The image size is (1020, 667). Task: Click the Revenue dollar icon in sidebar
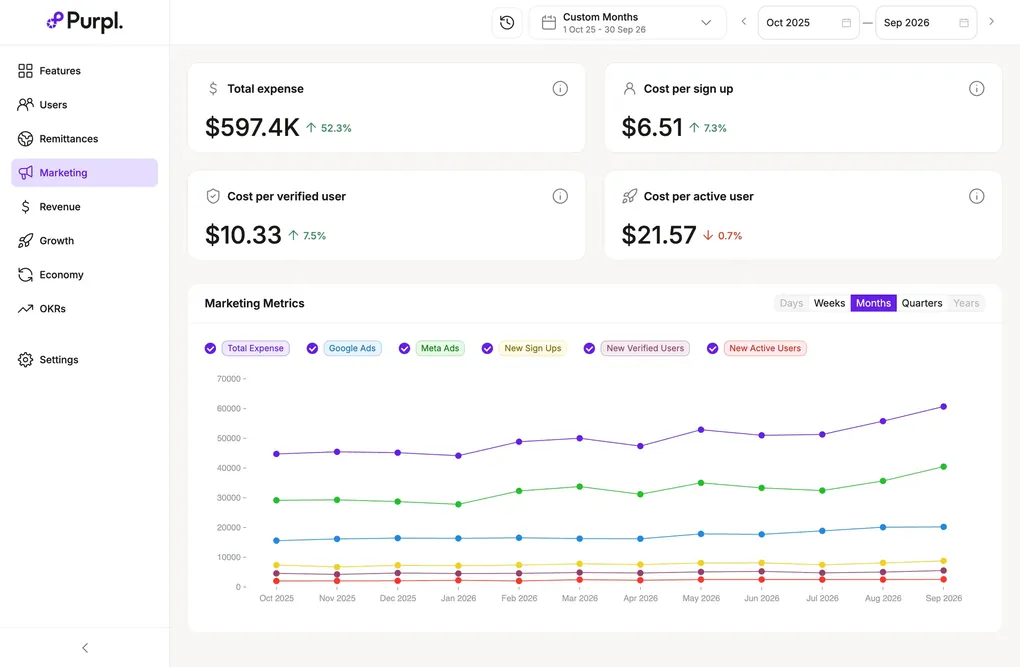[25, 206]
